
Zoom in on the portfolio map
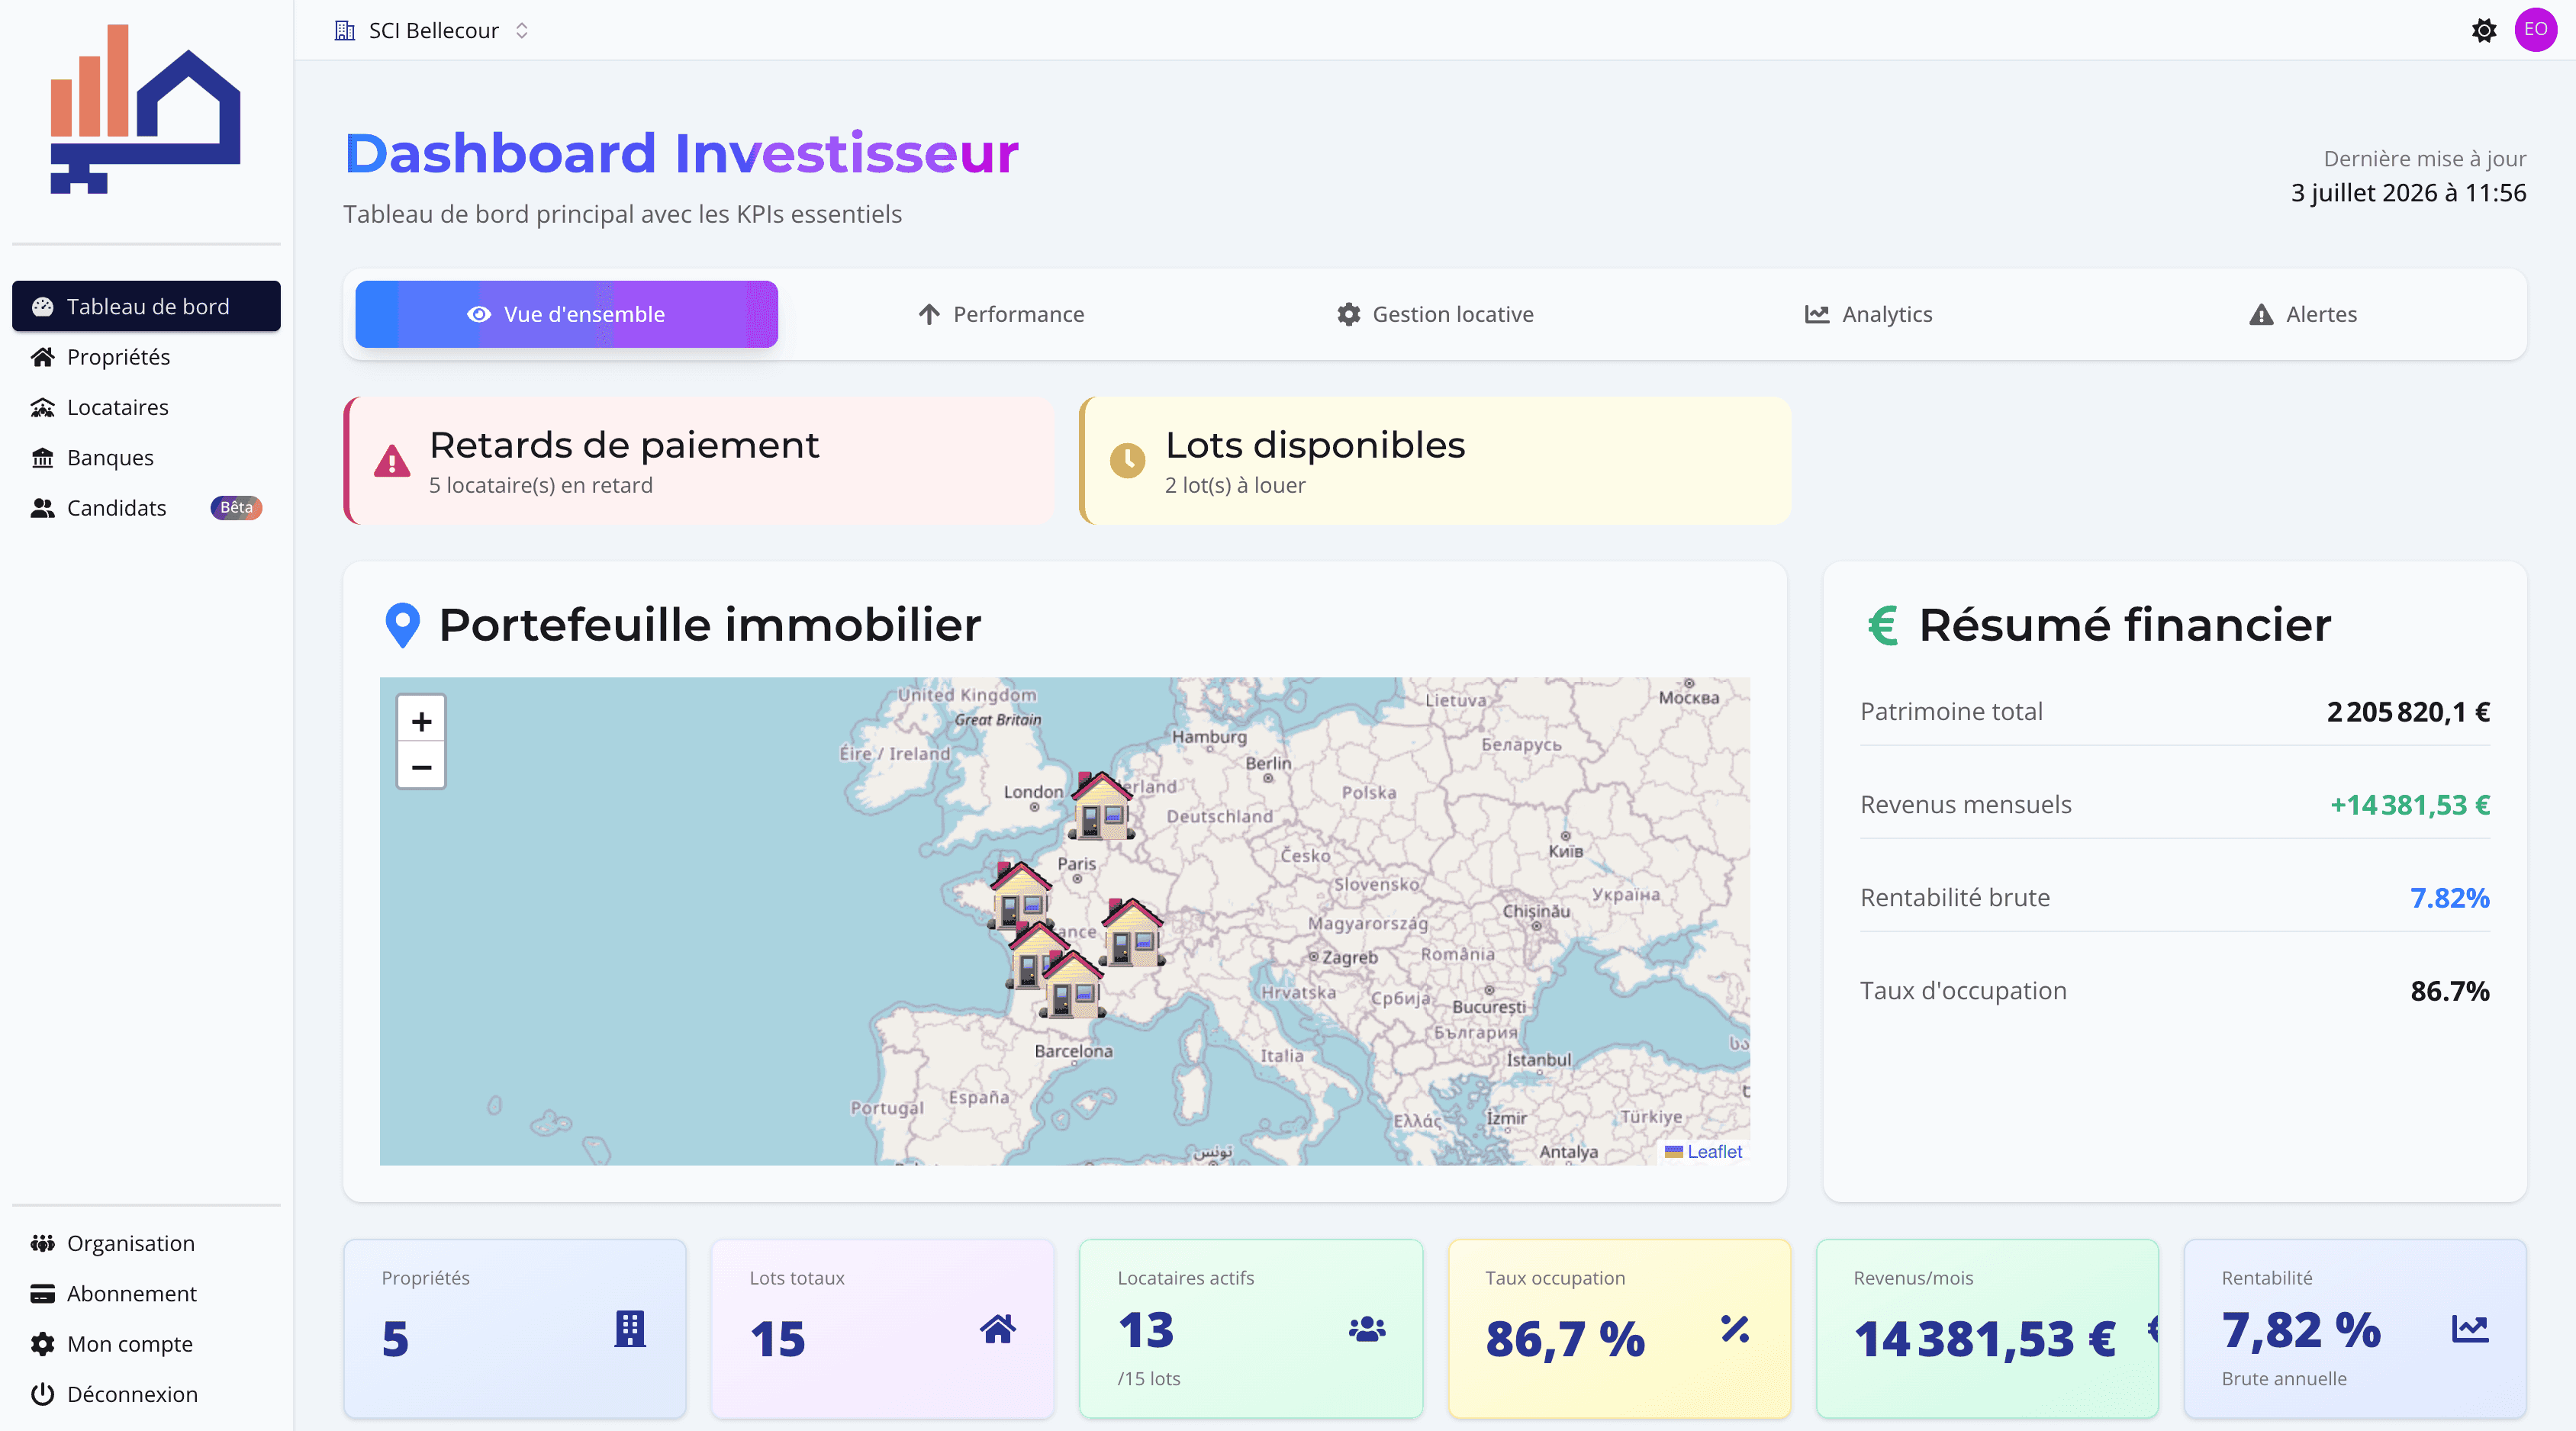pos(421,720)
